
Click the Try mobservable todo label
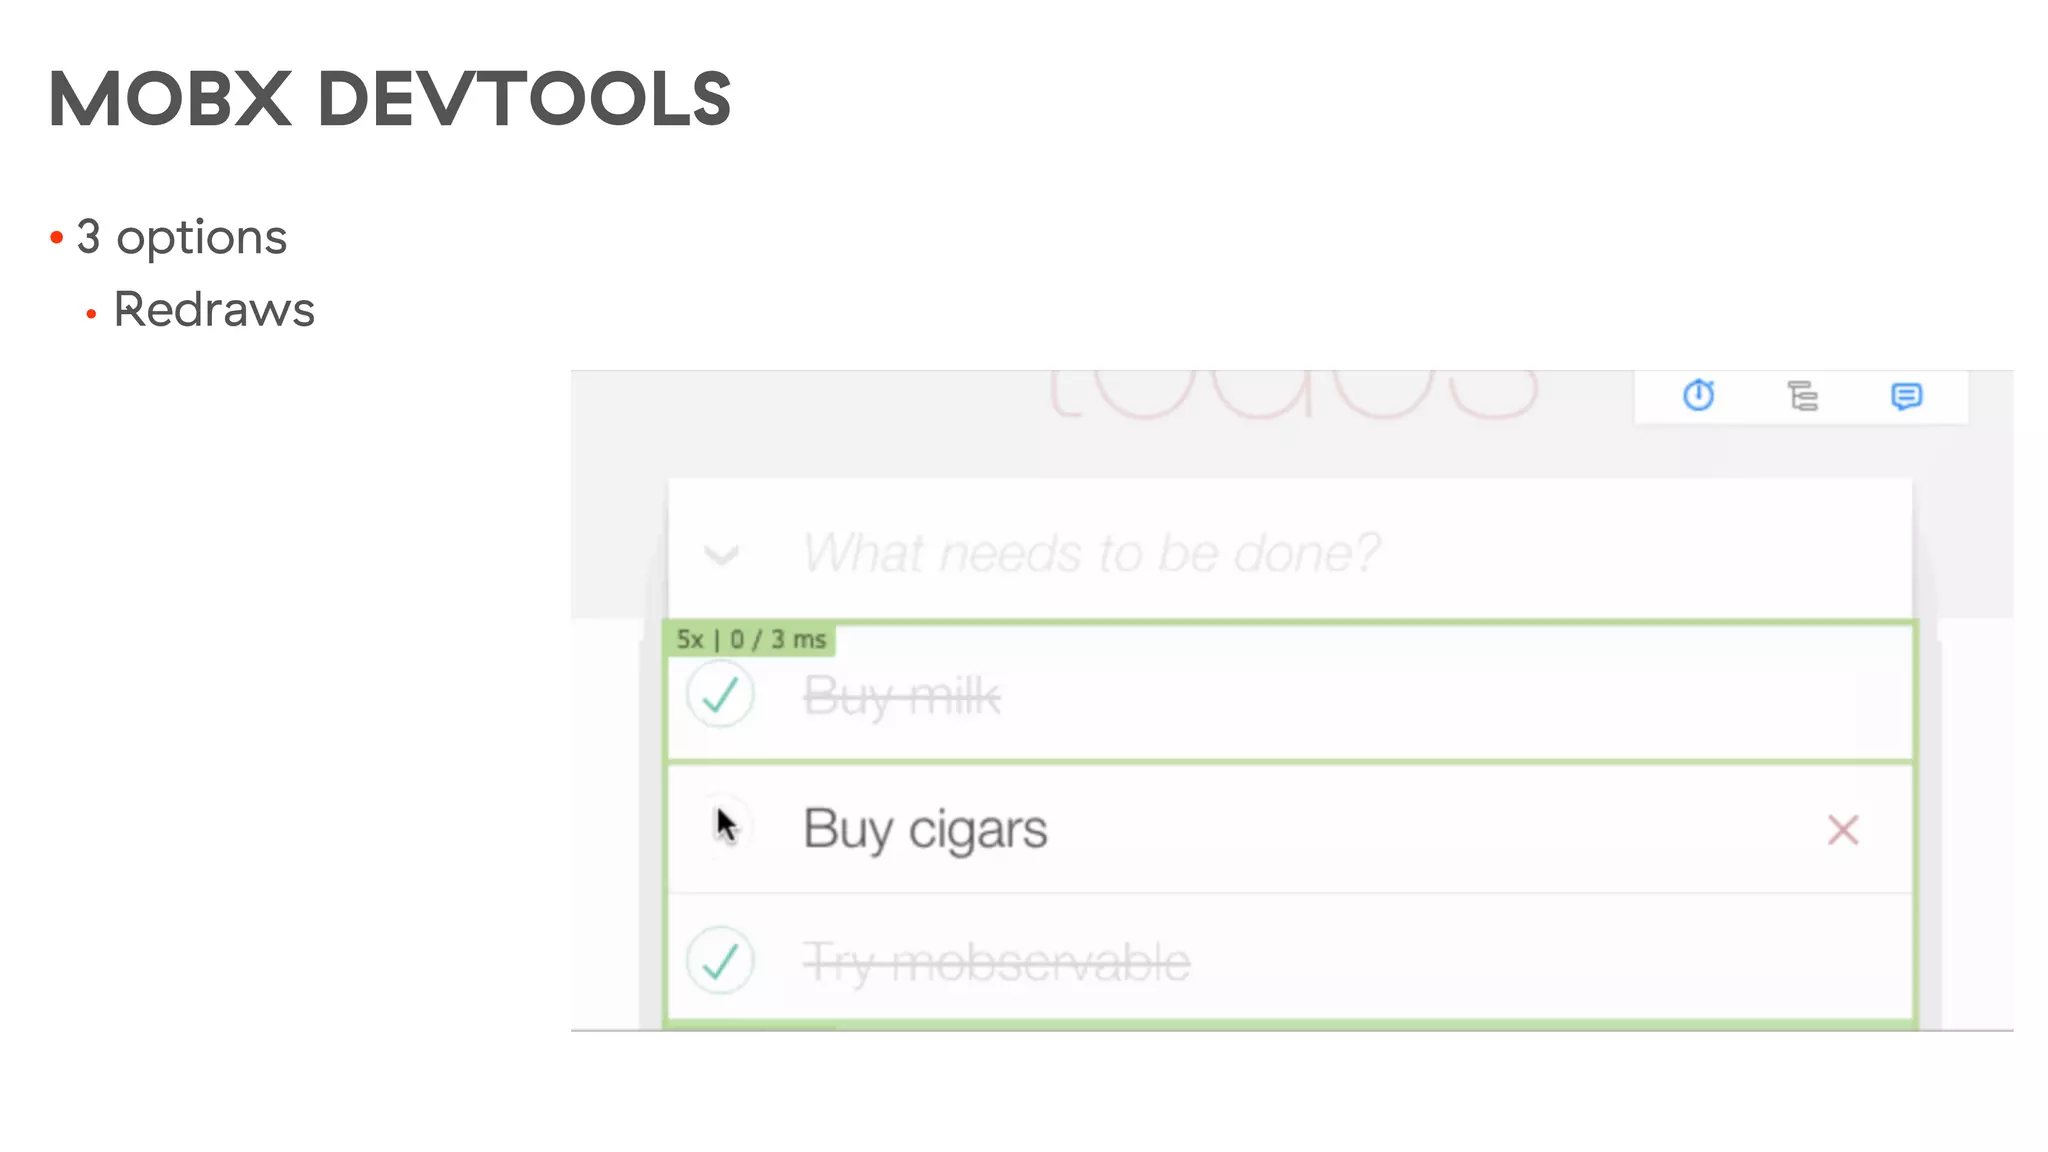(996, 962)
